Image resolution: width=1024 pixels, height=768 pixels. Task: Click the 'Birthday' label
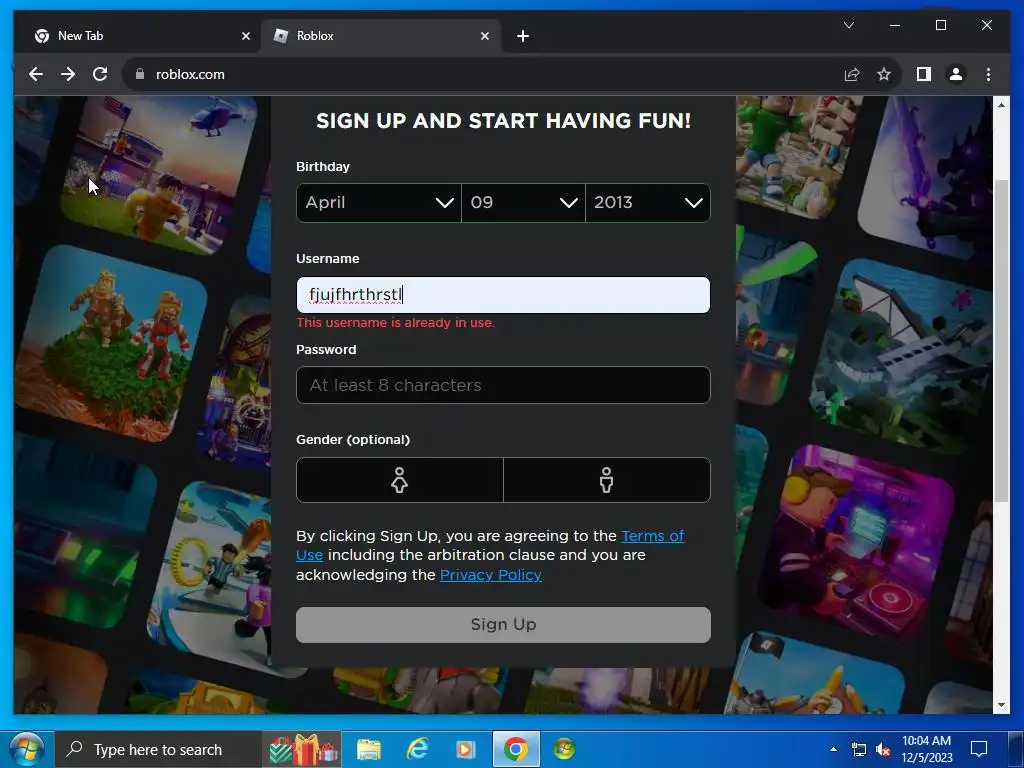coord(323,167)
